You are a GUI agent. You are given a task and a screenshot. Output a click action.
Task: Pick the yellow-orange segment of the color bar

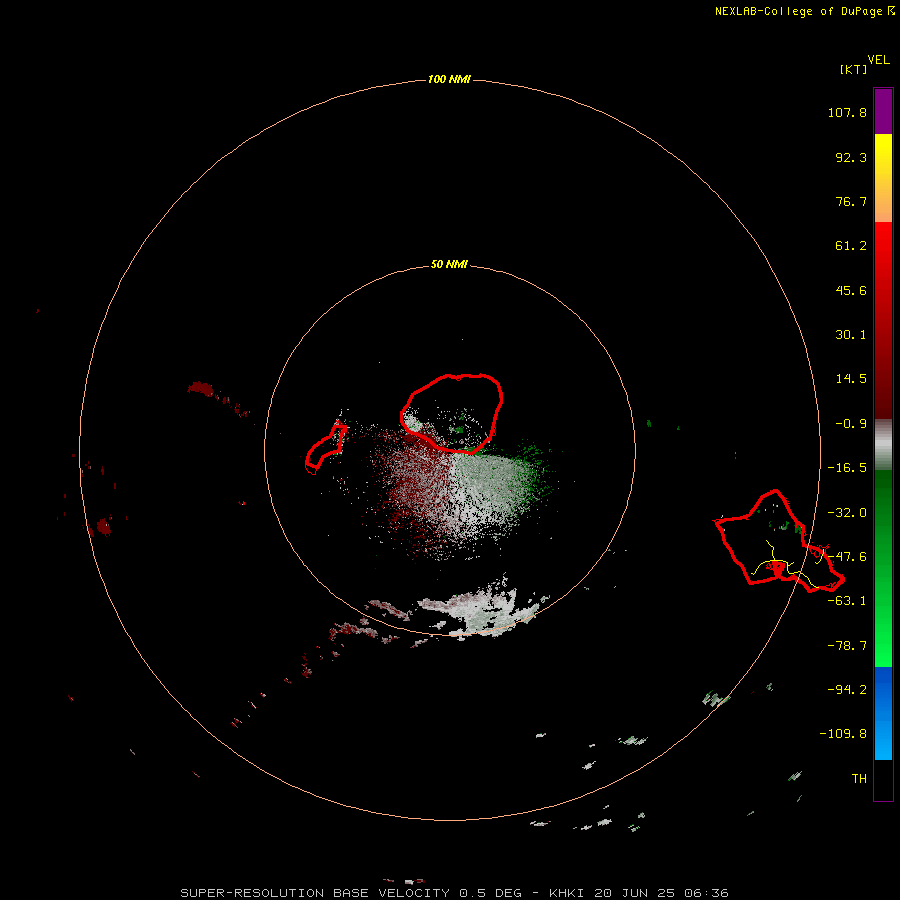pyautogui.click(x=883, y=178)
